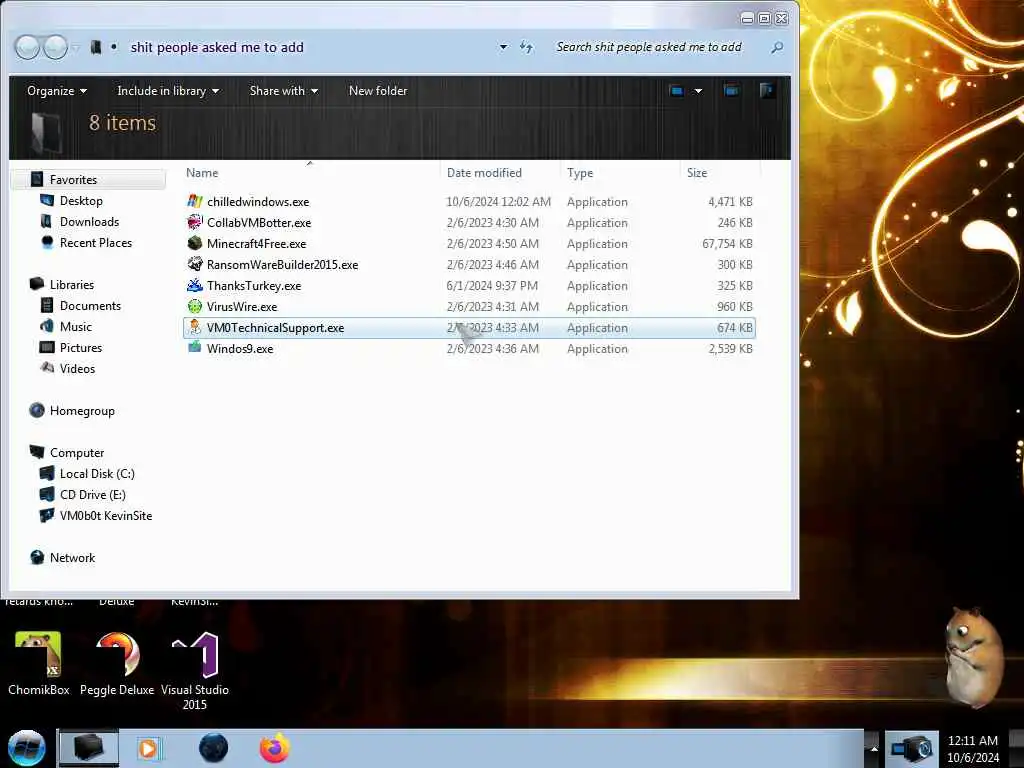
Task: Click the Favorites header in sidebar
Action: [73, 180]
